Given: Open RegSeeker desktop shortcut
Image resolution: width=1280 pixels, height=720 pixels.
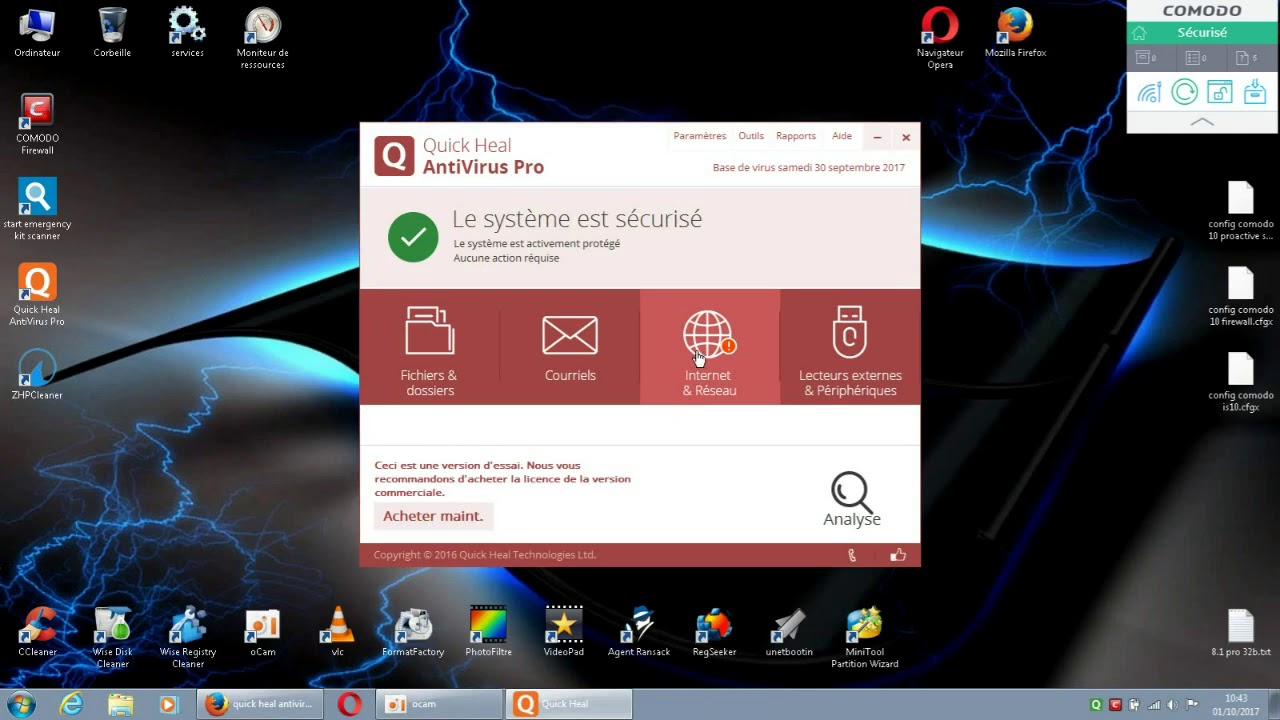Looking at the screenshot, I should coord(714,632).
